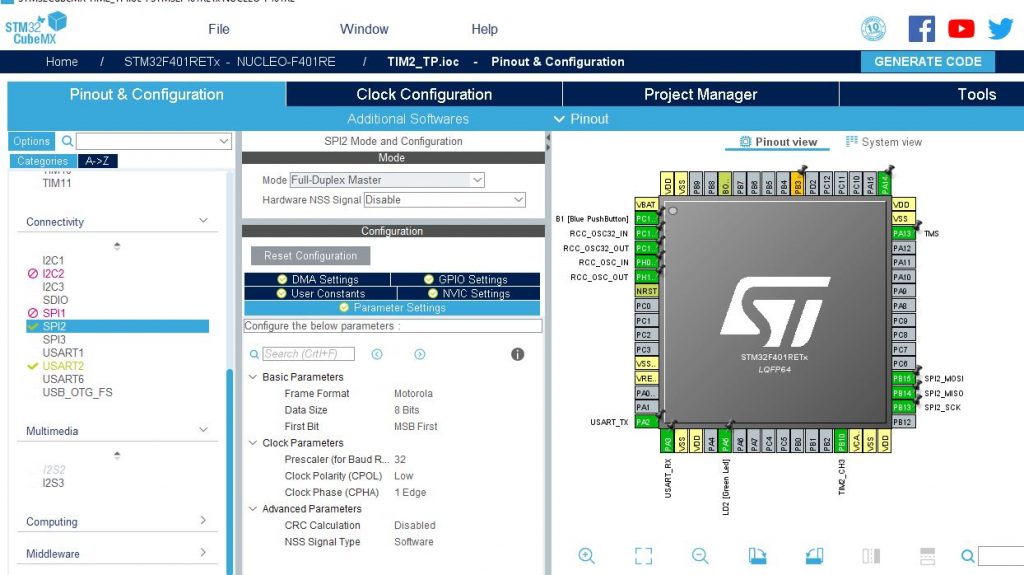Open the Twitter link icon
This screenshot has height=575, width=1024.
point(1000,29)
